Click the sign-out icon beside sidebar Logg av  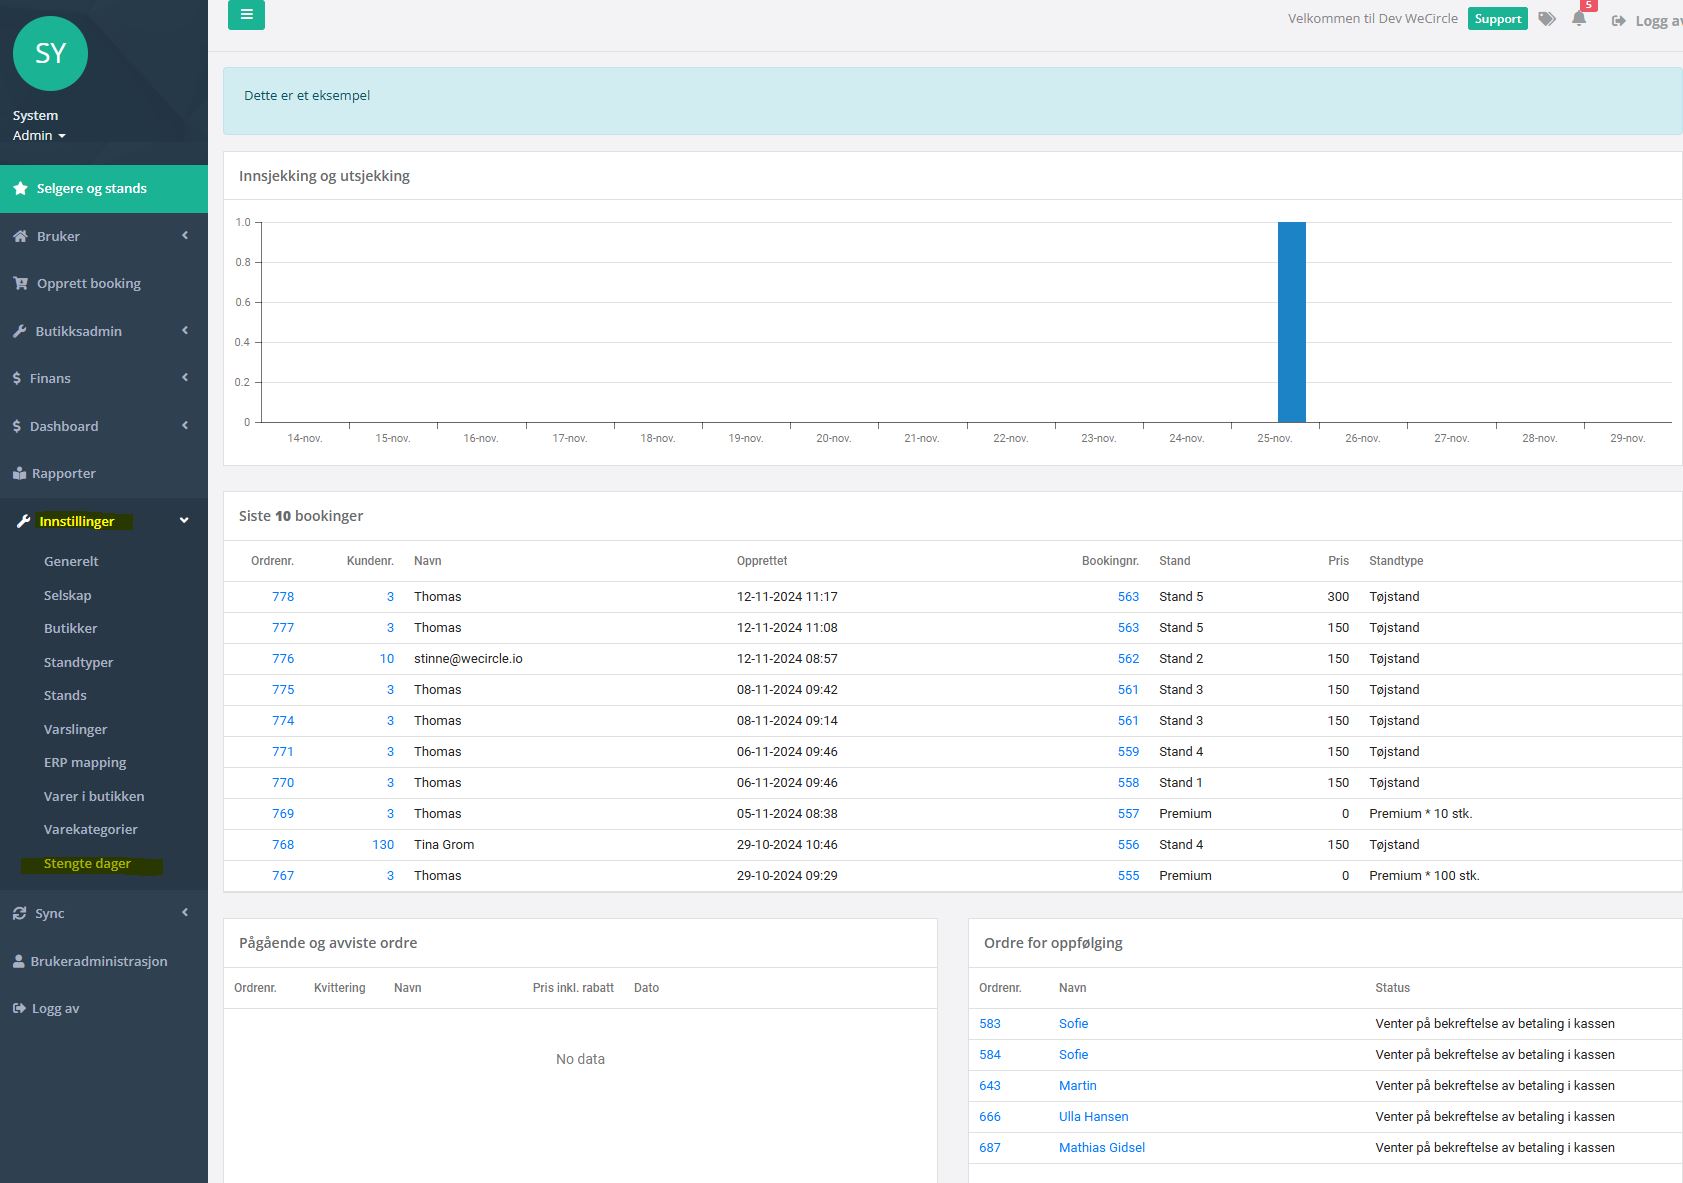pos(19,1009)
